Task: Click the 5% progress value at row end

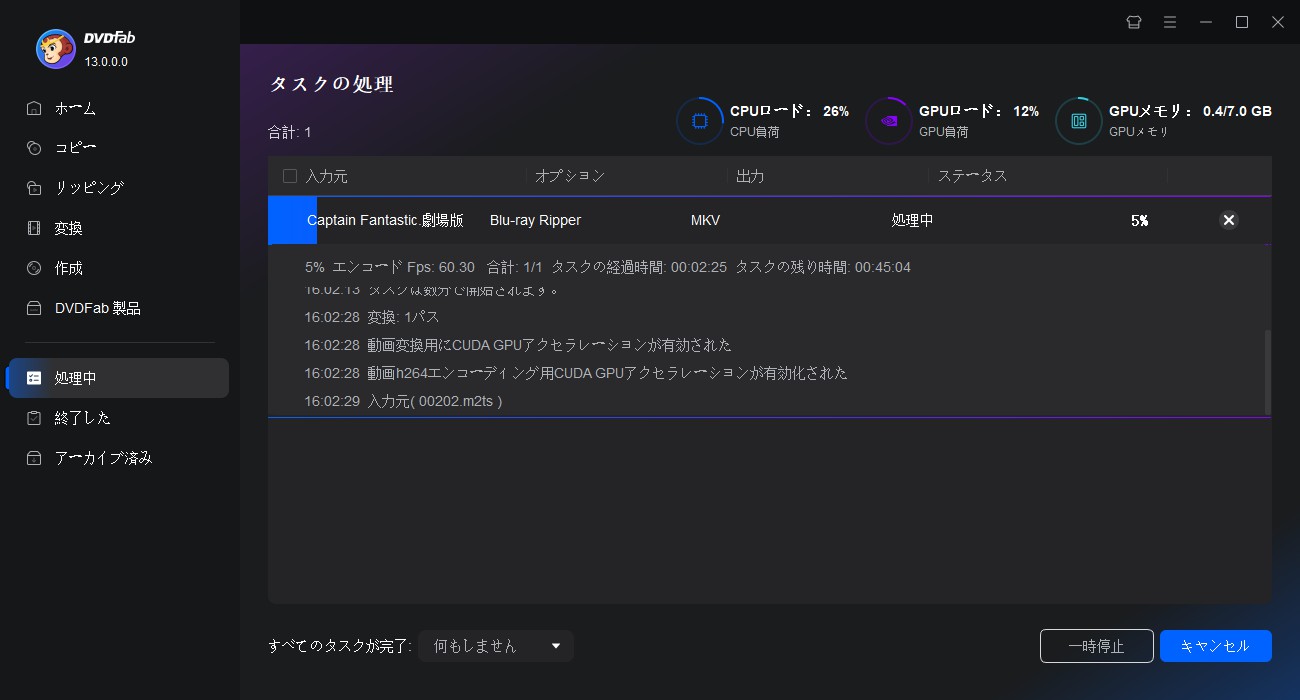Action: (1139, 221)
